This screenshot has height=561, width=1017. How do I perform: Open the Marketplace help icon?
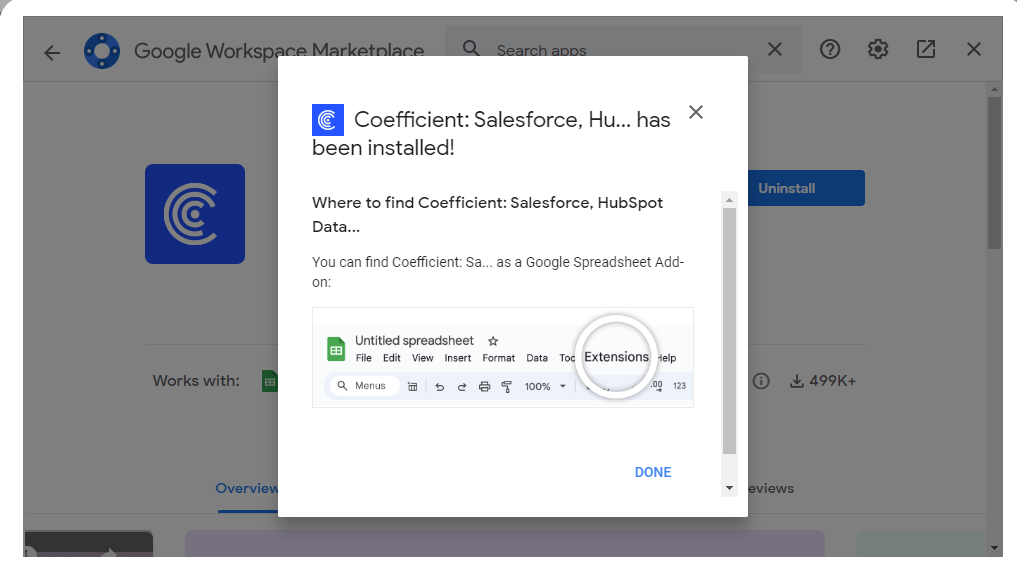tap(830, 49)
